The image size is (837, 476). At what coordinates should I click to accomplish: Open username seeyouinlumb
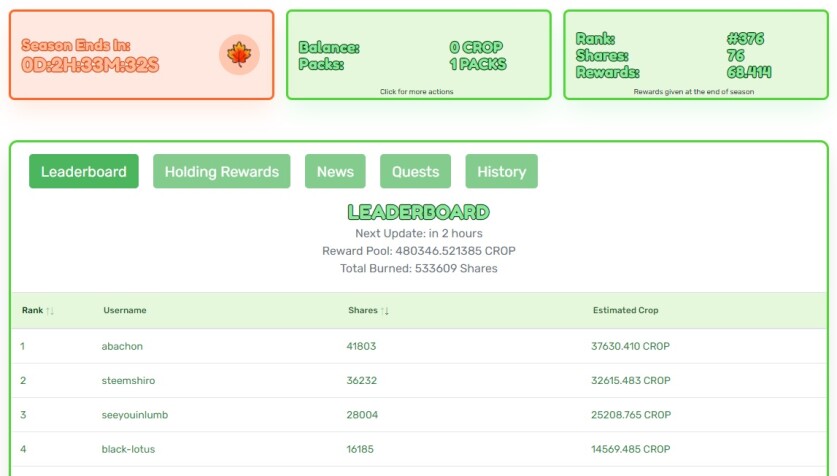135,415
